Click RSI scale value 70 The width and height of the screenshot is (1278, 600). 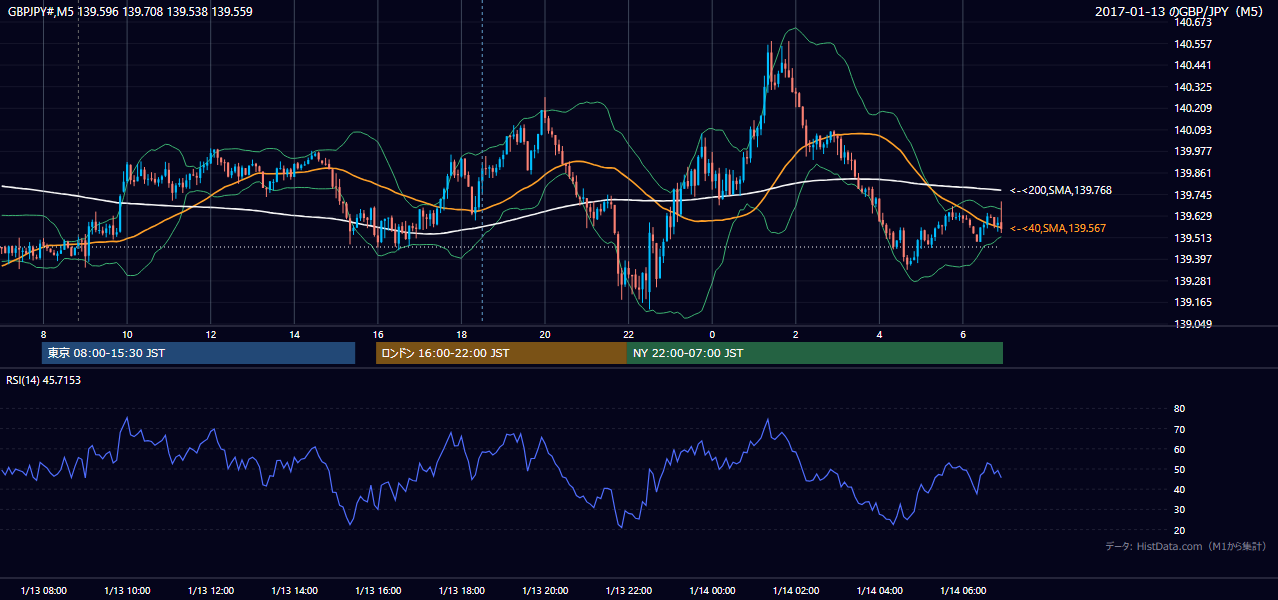[x=1180, y=429]
